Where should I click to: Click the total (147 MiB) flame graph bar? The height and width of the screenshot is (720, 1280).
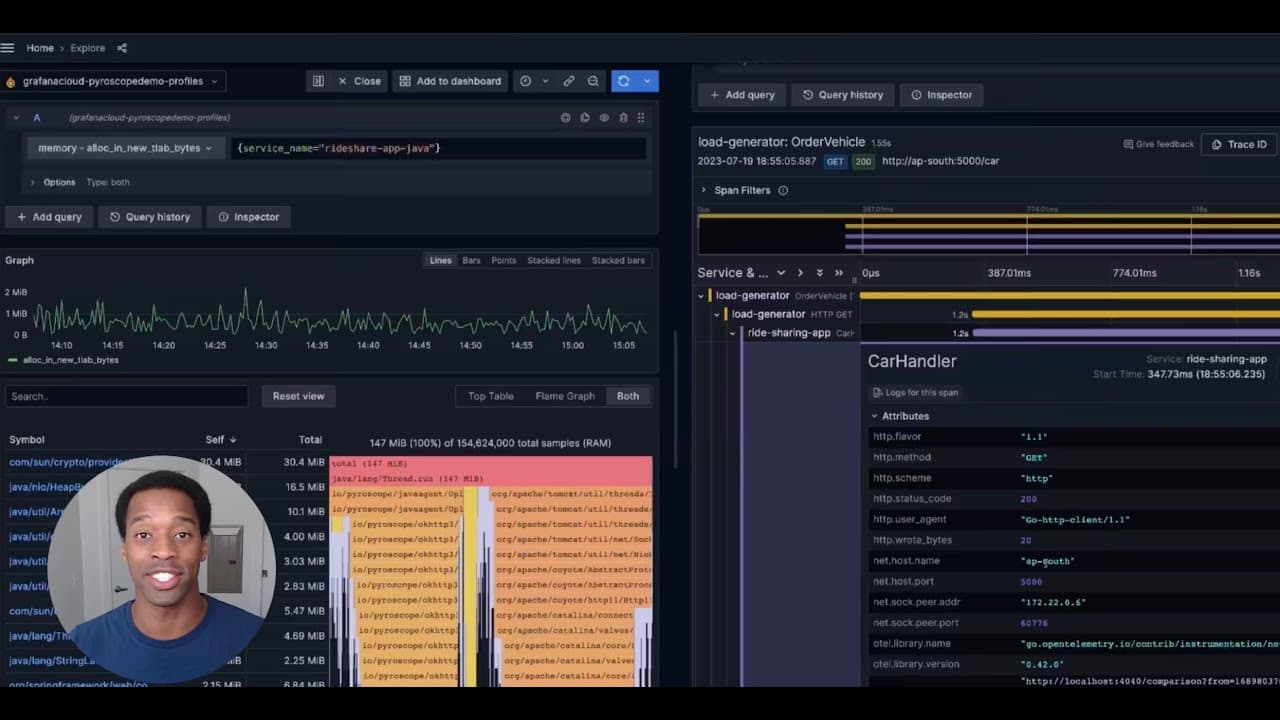tap(491, 463)
